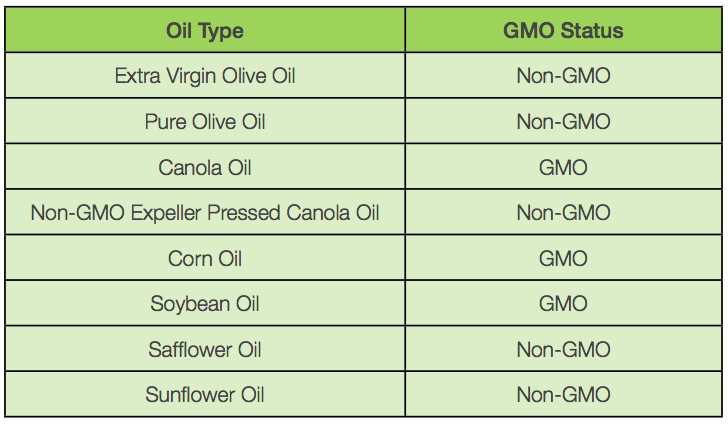Select the Soybean Oil cell

pyautogui.click(x=205, y=304)
